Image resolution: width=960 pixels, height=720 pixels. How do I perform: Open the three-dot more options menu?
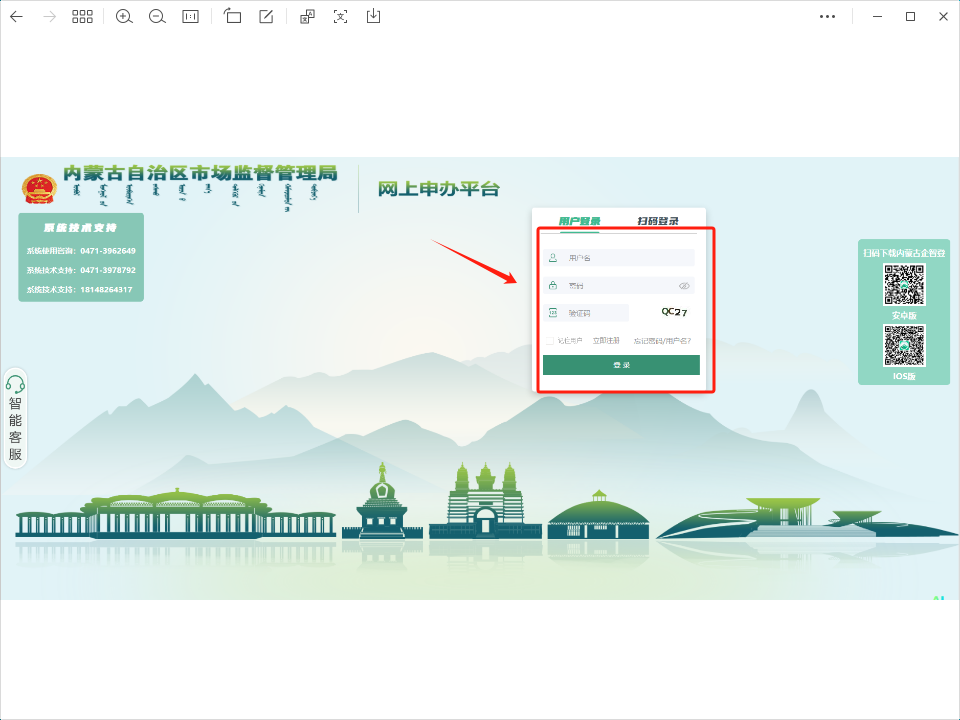click(x=827, y=16)
